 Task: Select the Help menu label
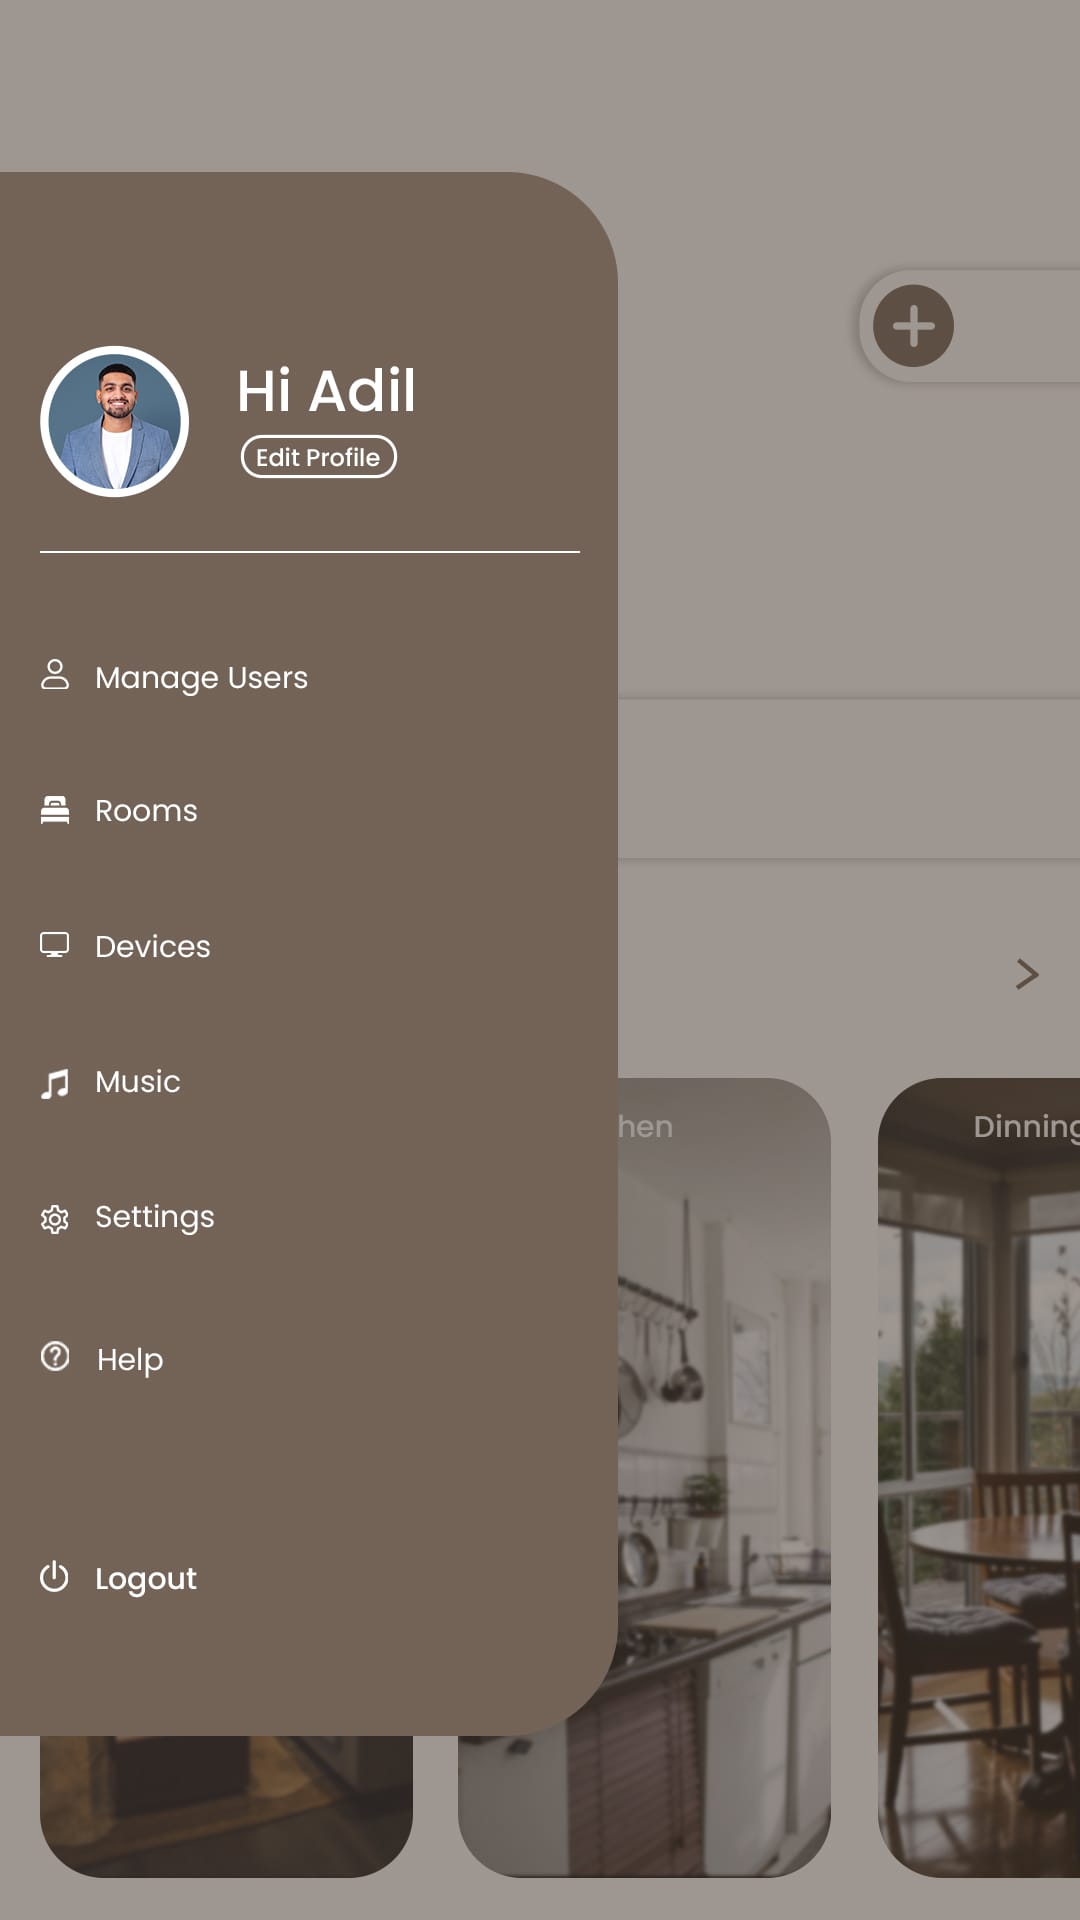click(130, 1360)
